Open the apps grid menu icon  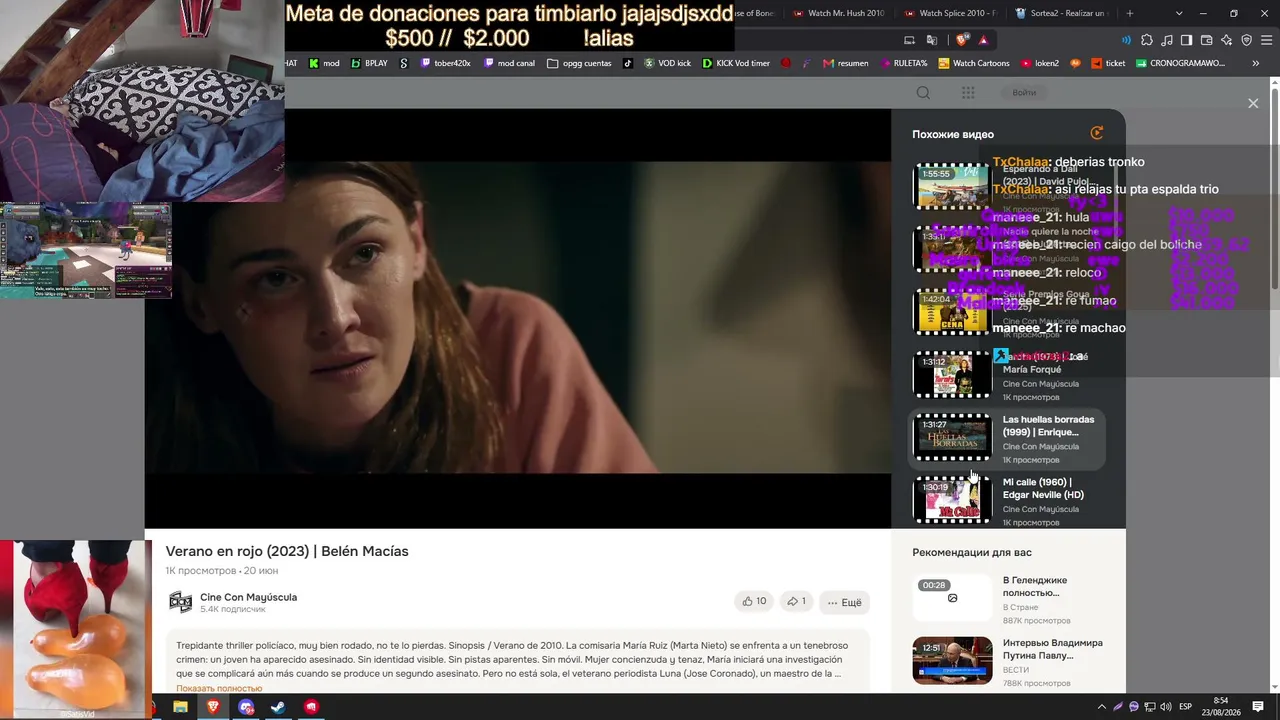click(968, 93)
